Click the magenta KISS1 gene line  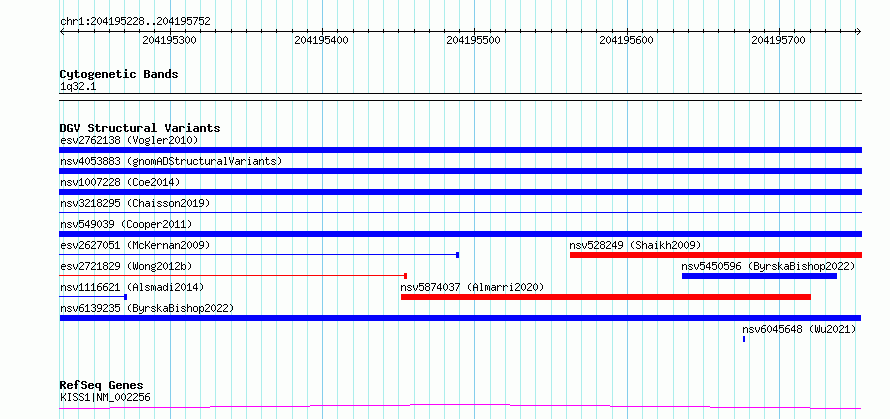point(460,406)
